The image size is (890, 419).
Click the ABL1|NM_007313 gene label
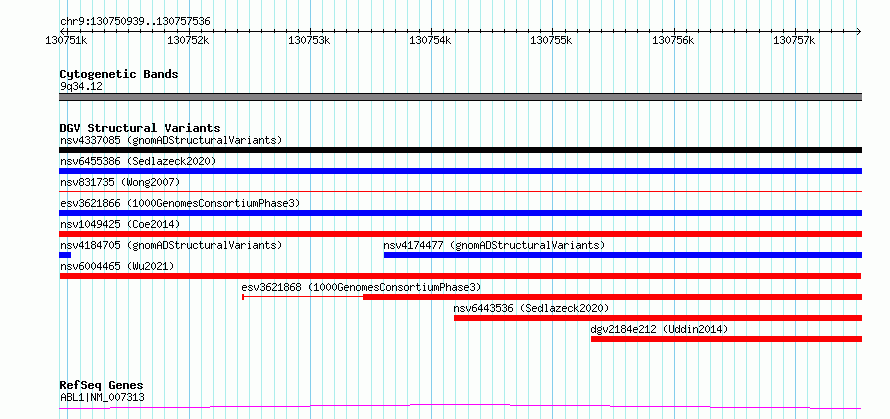click(102, 397)
